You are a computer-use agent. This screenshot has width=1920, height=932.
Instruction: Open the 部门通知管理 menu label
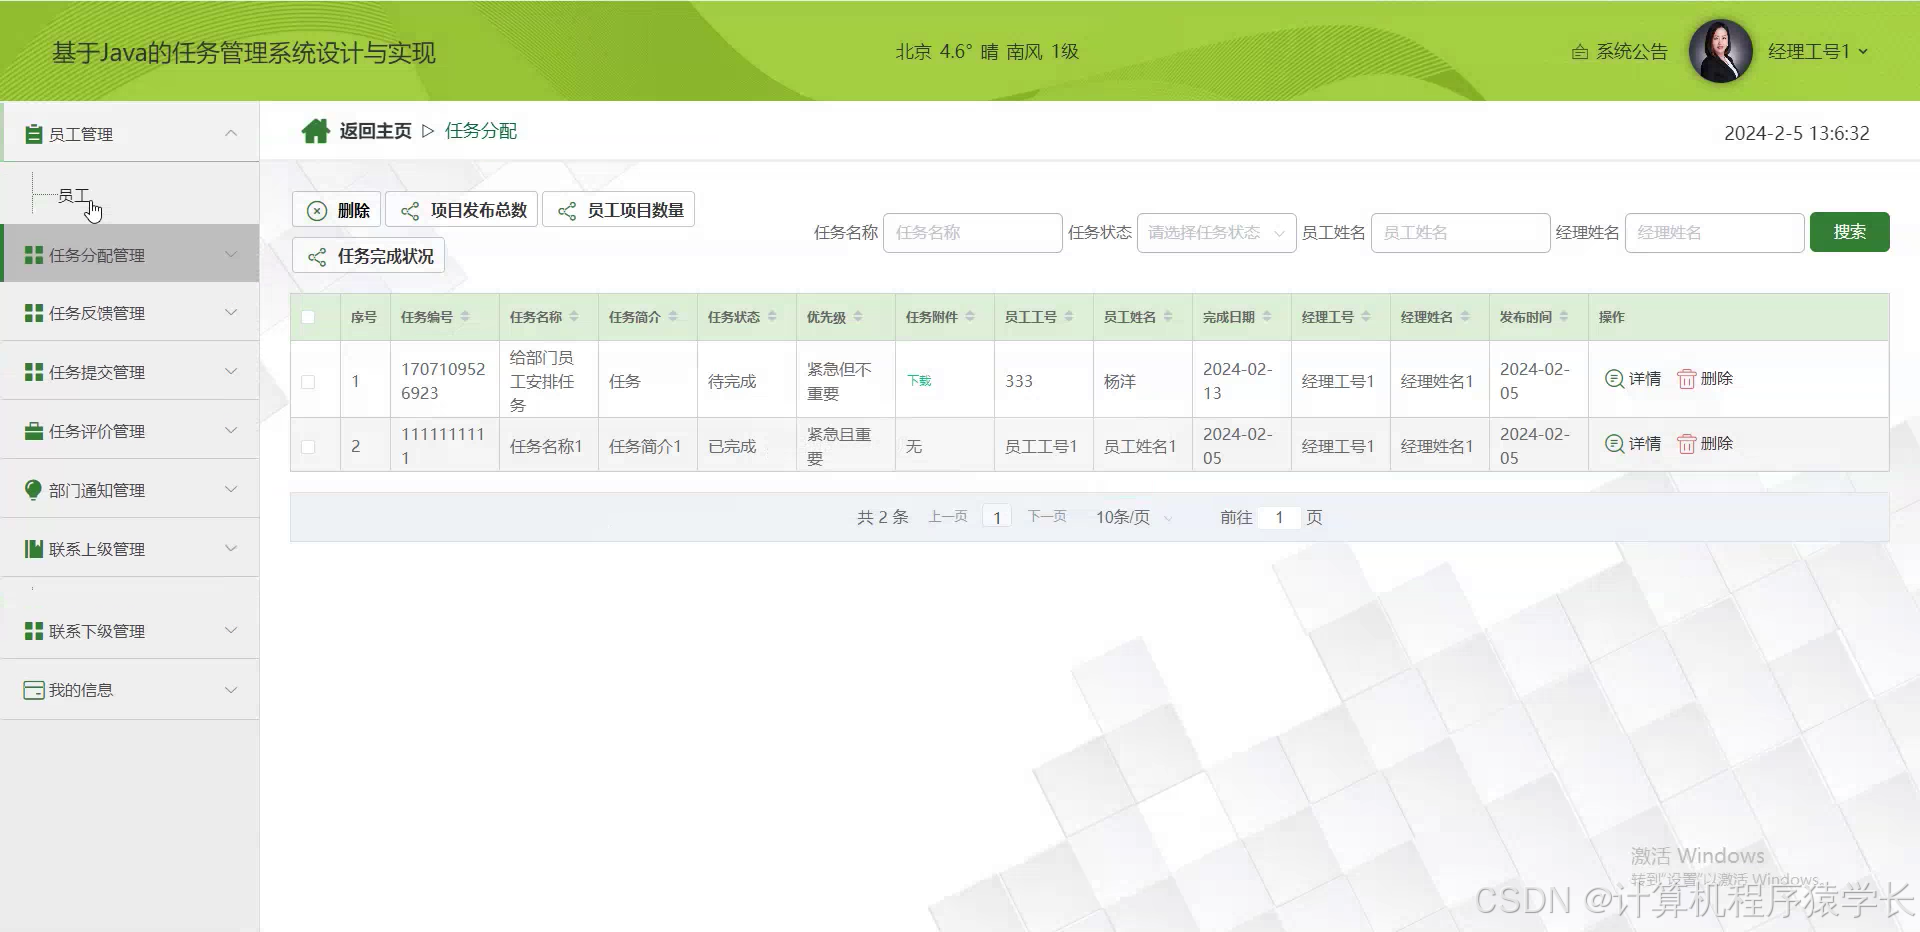point(97,490)
